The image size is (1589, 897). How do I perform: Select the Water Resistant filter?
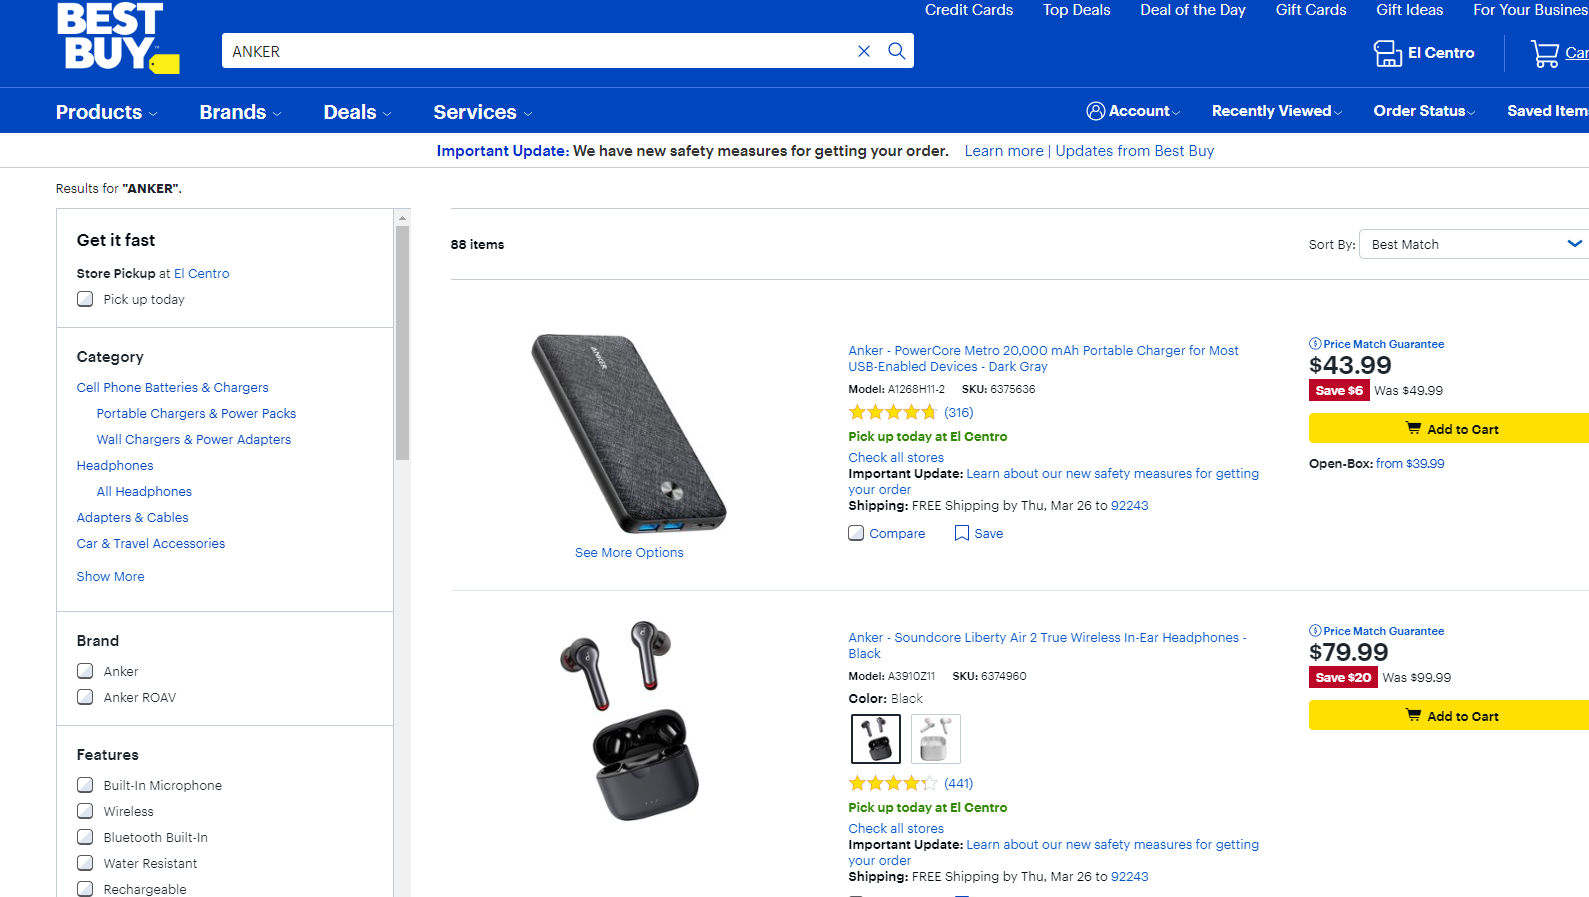85,863
